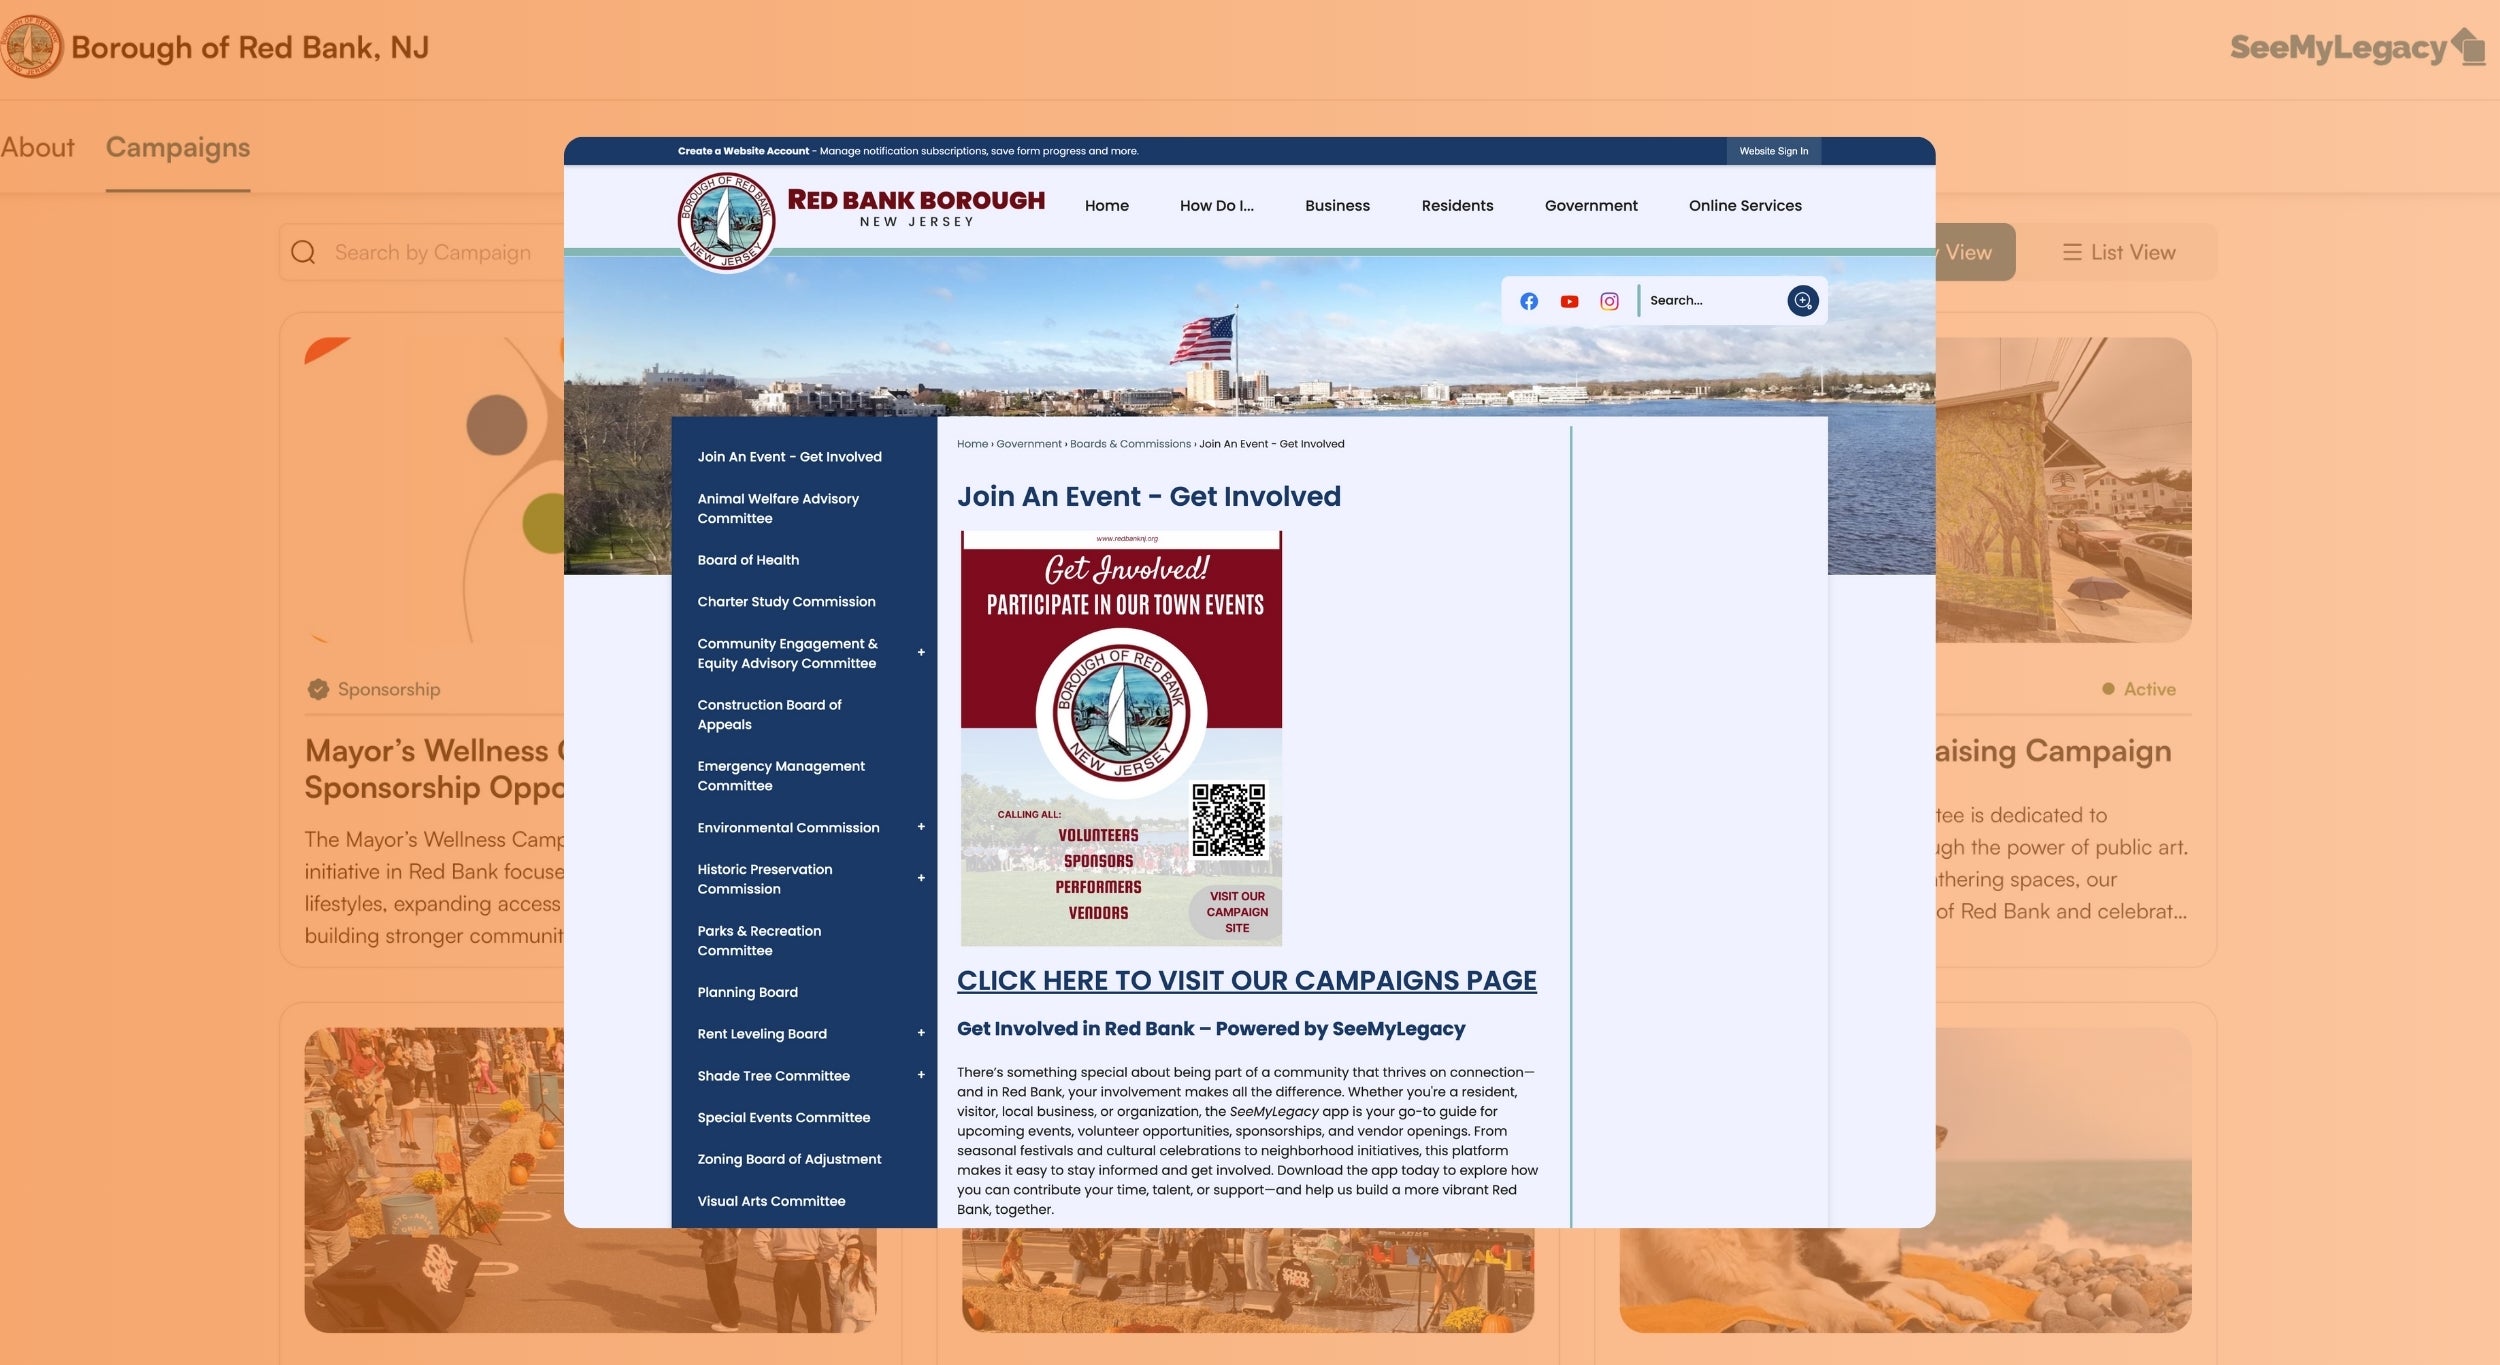This screenshot has height=1365, width=2500.
Task: Open the Online Services menu
Action: coord(1744,206)
